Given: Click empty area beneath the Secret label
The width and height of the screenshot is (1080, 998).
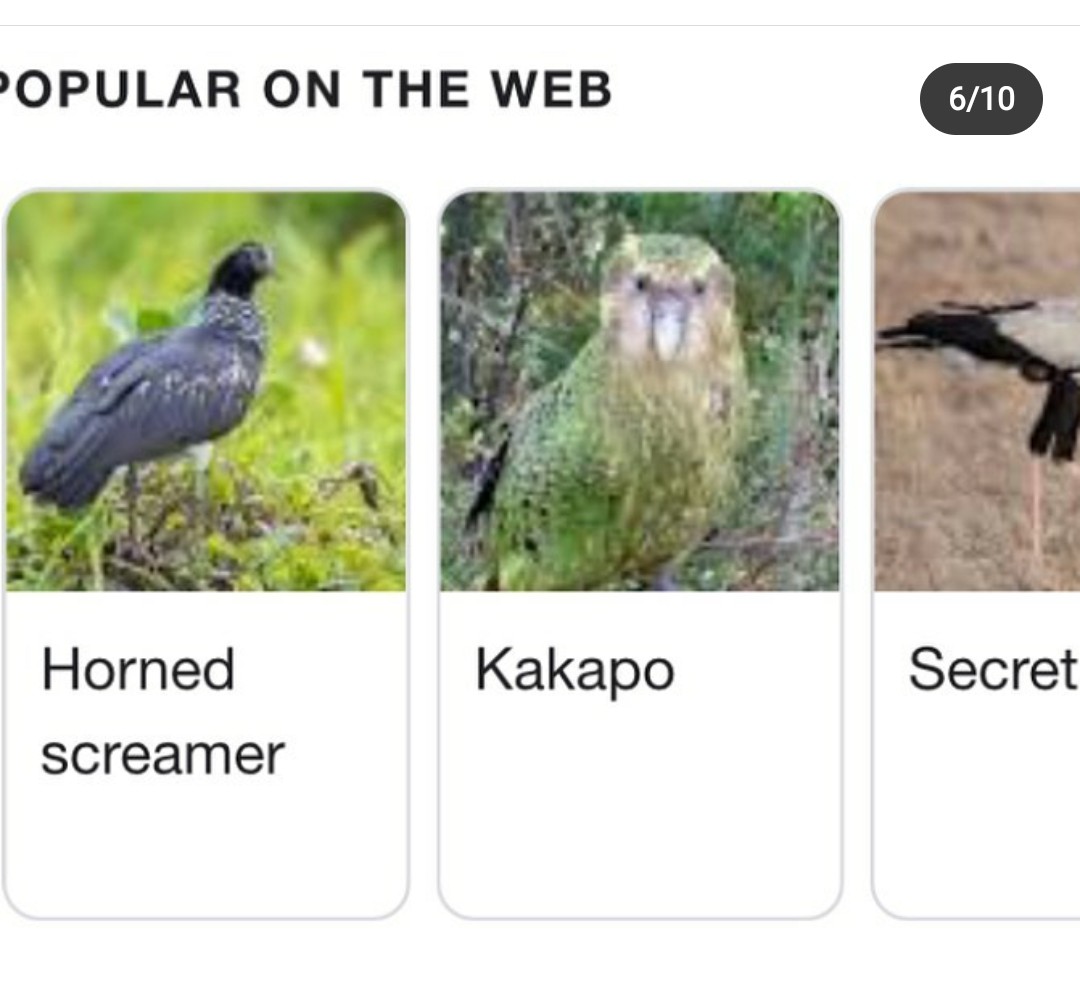Looking at the screenshot, I should pos(978,806).
